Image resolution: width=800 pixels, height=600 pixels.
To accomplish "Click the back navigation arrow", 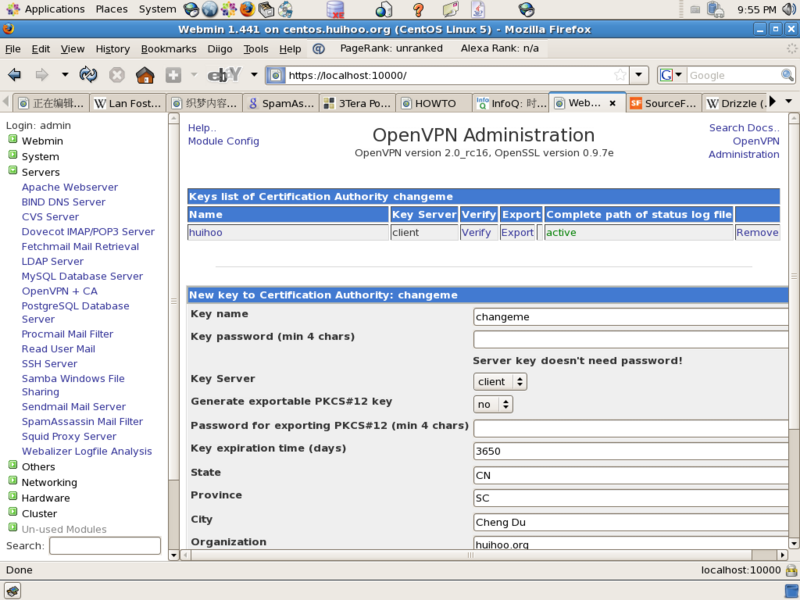I will pyautogui.click(x=14, y=74).
